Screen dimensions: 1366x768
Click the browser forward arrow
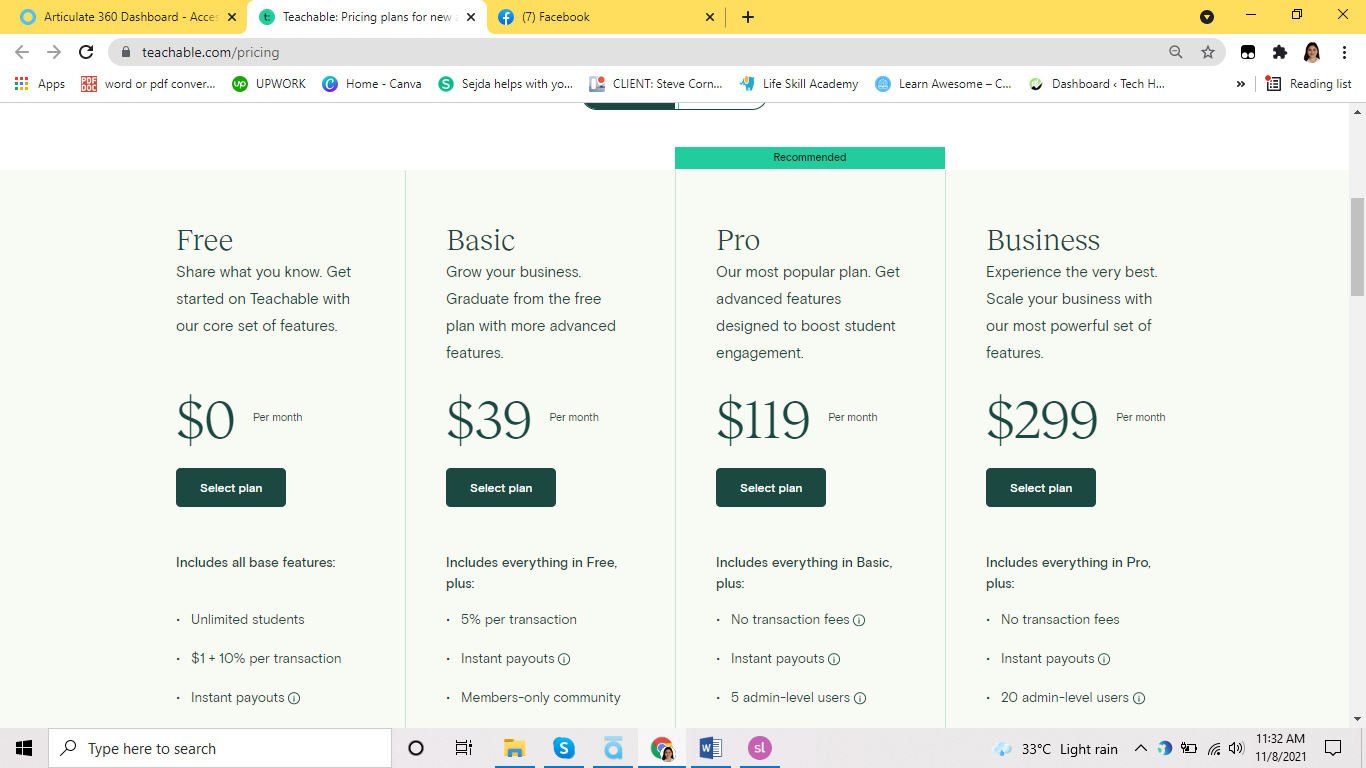click(x=54, y=52)
